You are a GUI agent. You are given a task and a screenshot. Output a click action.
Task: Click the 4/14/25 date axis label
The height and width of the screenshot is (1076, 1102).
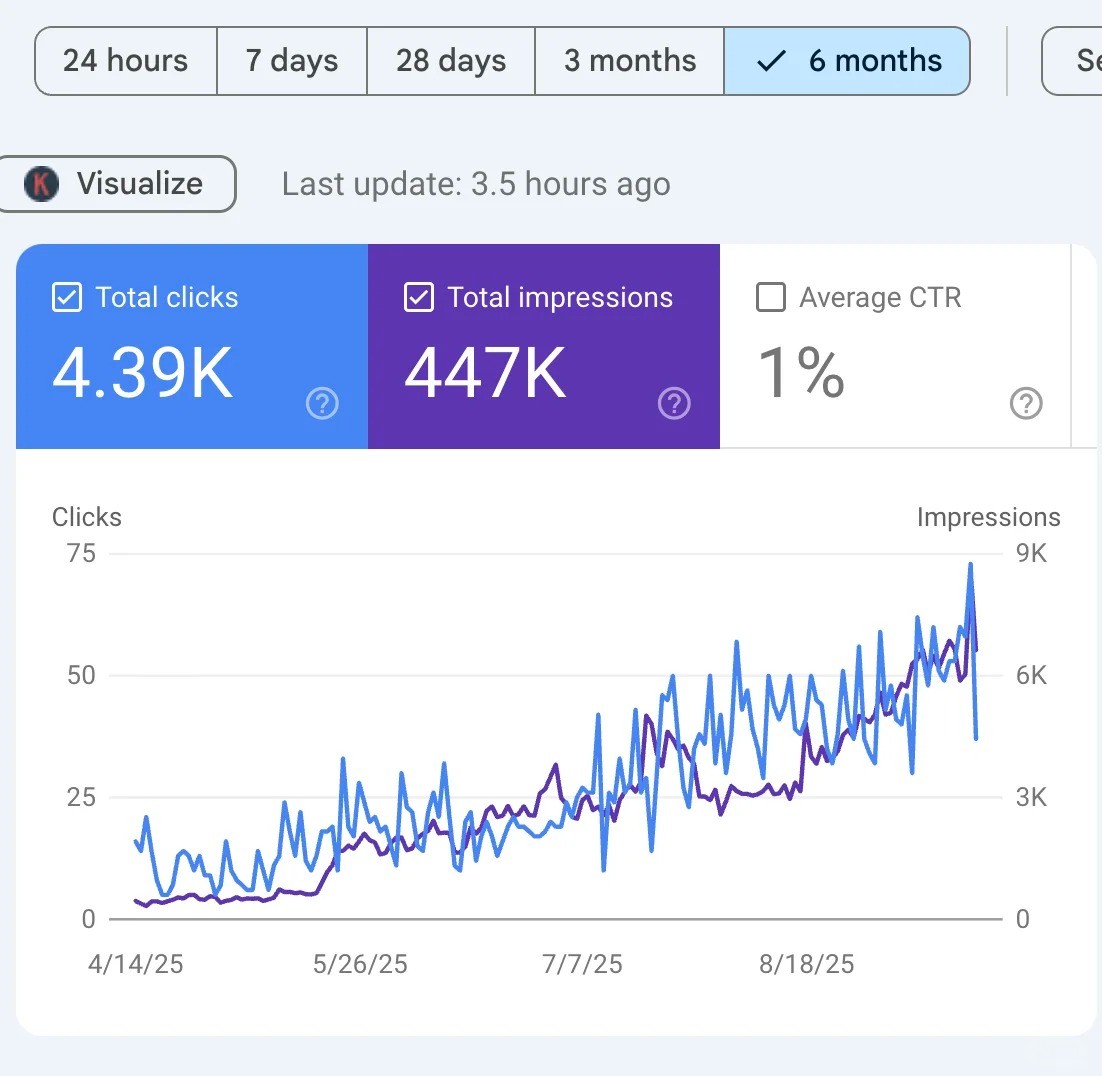136,964
